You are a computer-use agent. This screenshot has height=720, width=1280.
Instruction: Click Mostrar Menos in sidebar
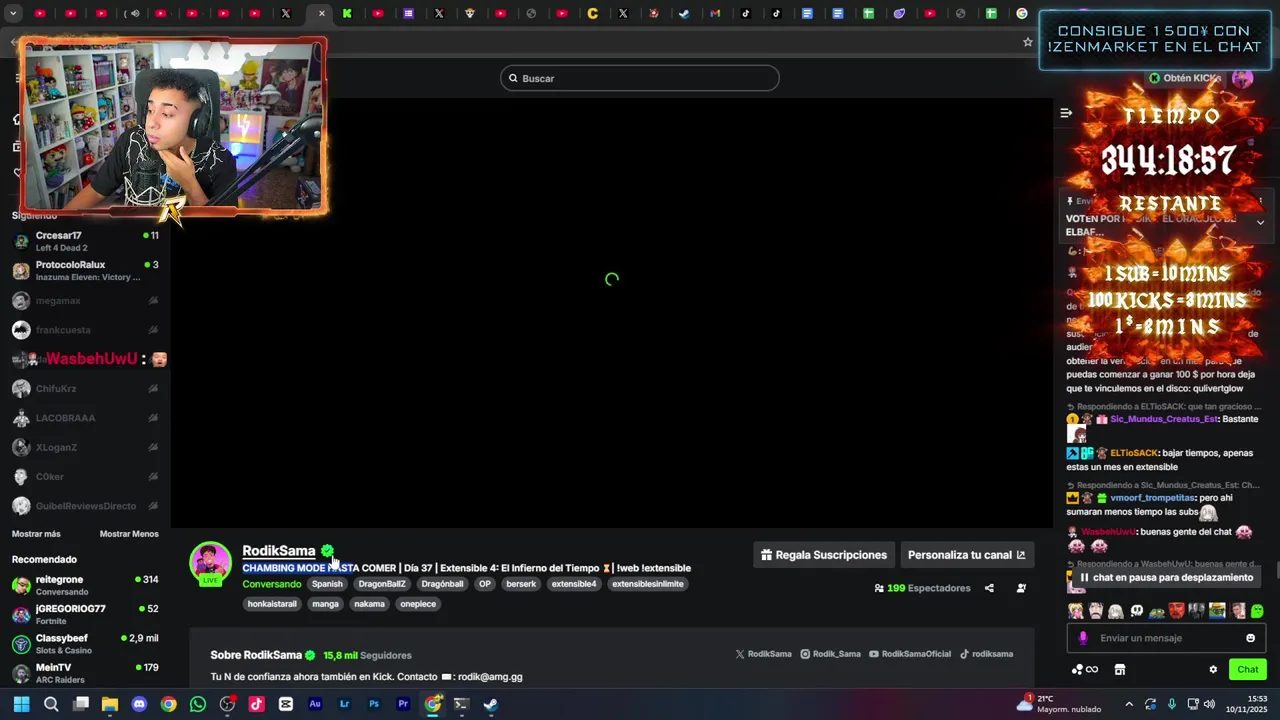(129, 534)
